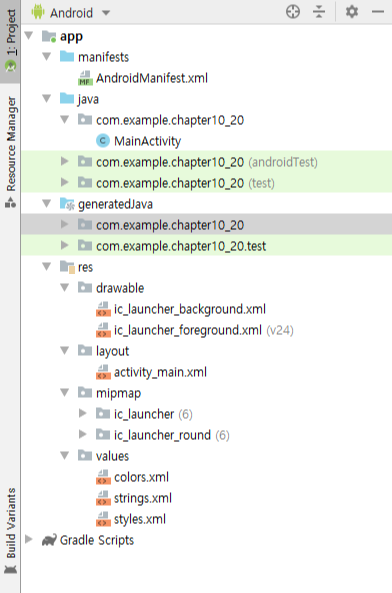Viewport: 392px width, 593px height.
Task: Select styles.xml in values
Action: coord(140,519)
